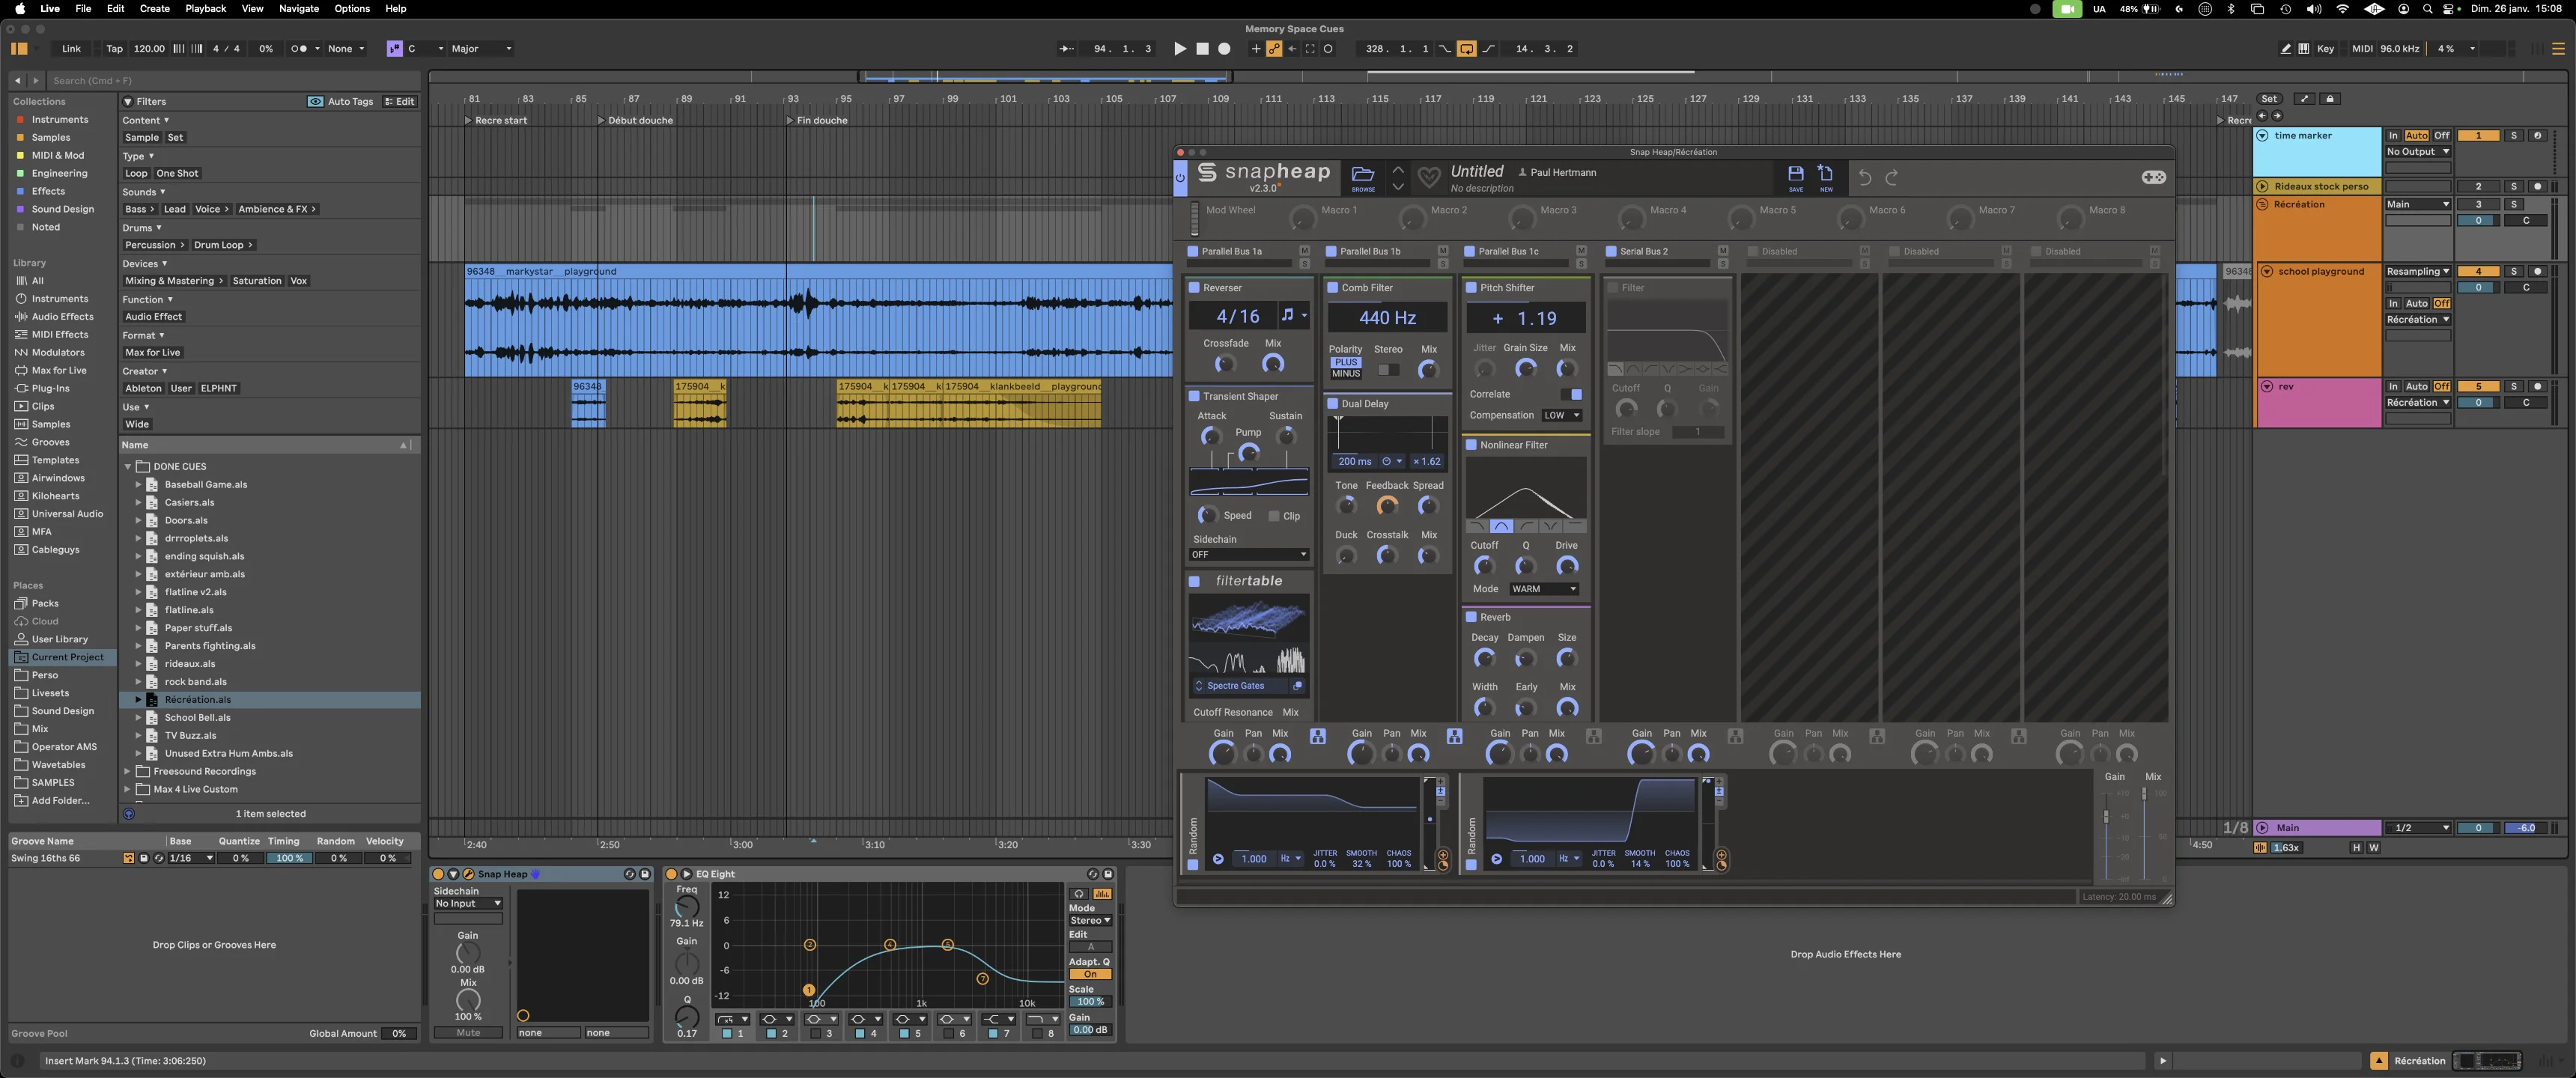The width and height of the screenshot is (2576, 1078).
Task: Click the Stop button in transport
Action: click(x=1202, y=48)
